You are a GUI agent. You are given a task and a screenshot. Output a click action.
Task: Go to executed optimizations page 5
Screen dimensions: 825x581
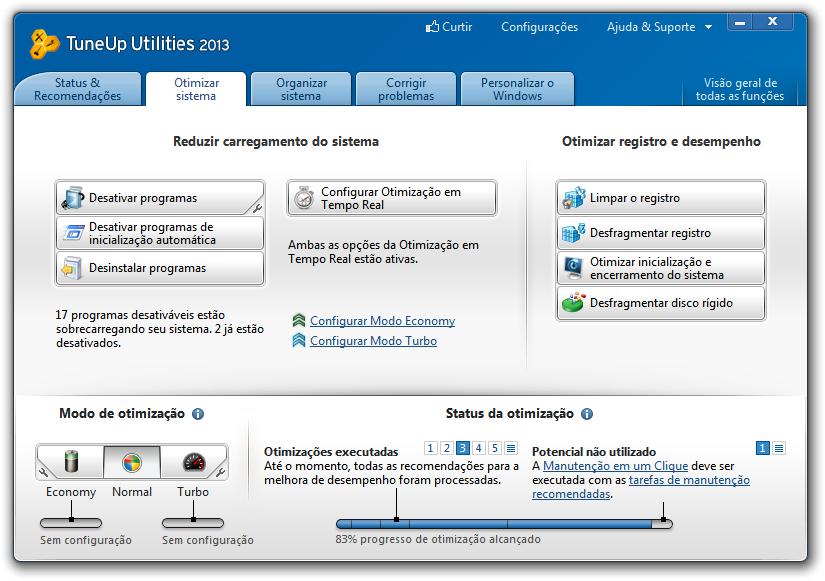coord(495,448)
